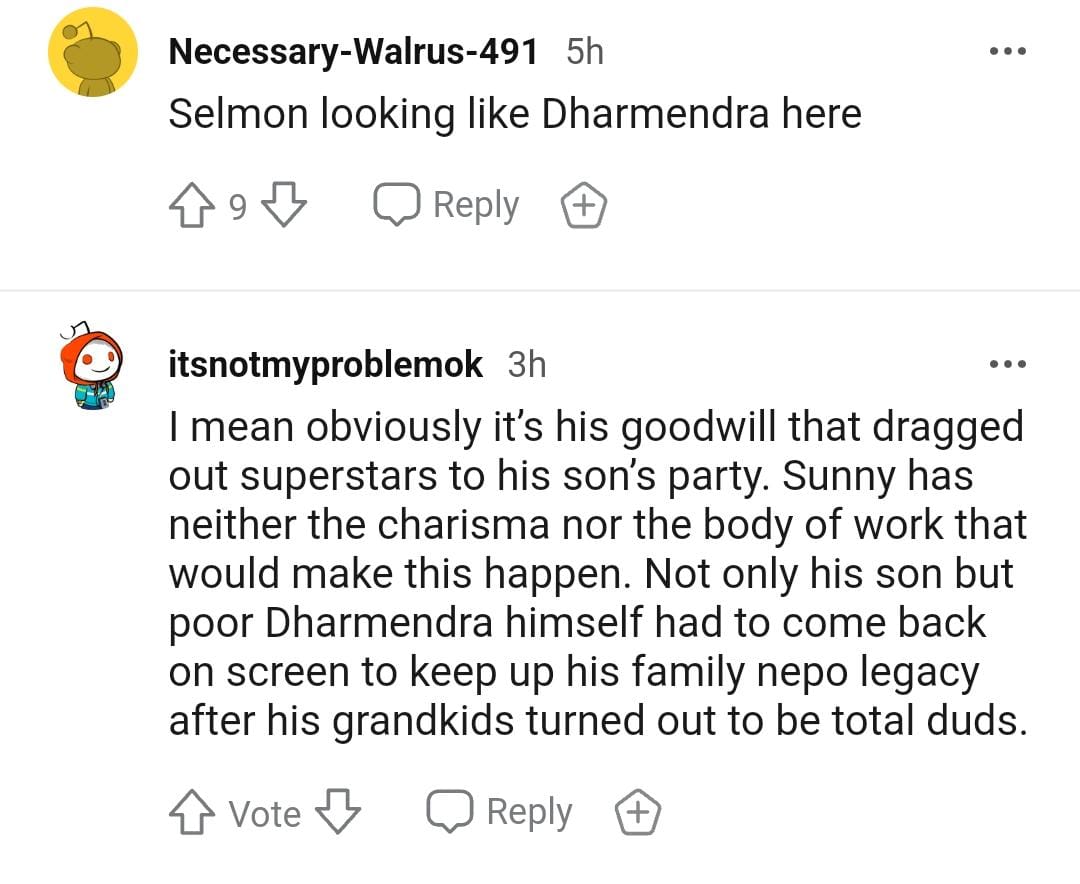Open options menu for itsnotmyproblemok's comment

pyautogui.click(x=1007, y=365)
